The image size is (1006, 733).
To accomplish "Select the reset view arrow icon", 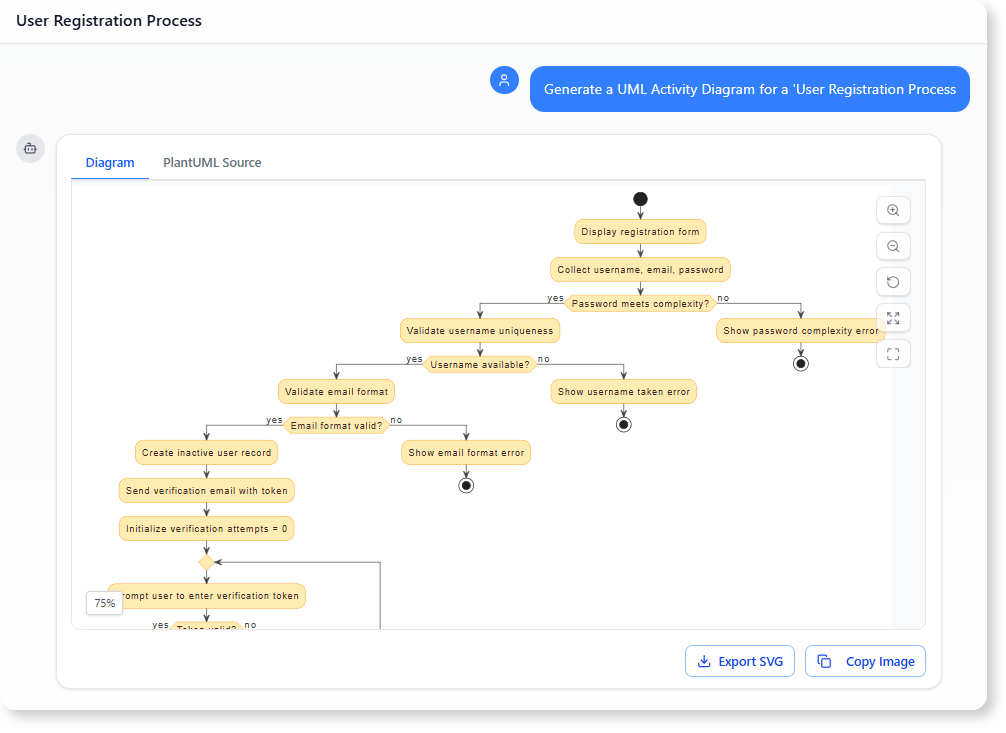I will coord(893,282).
